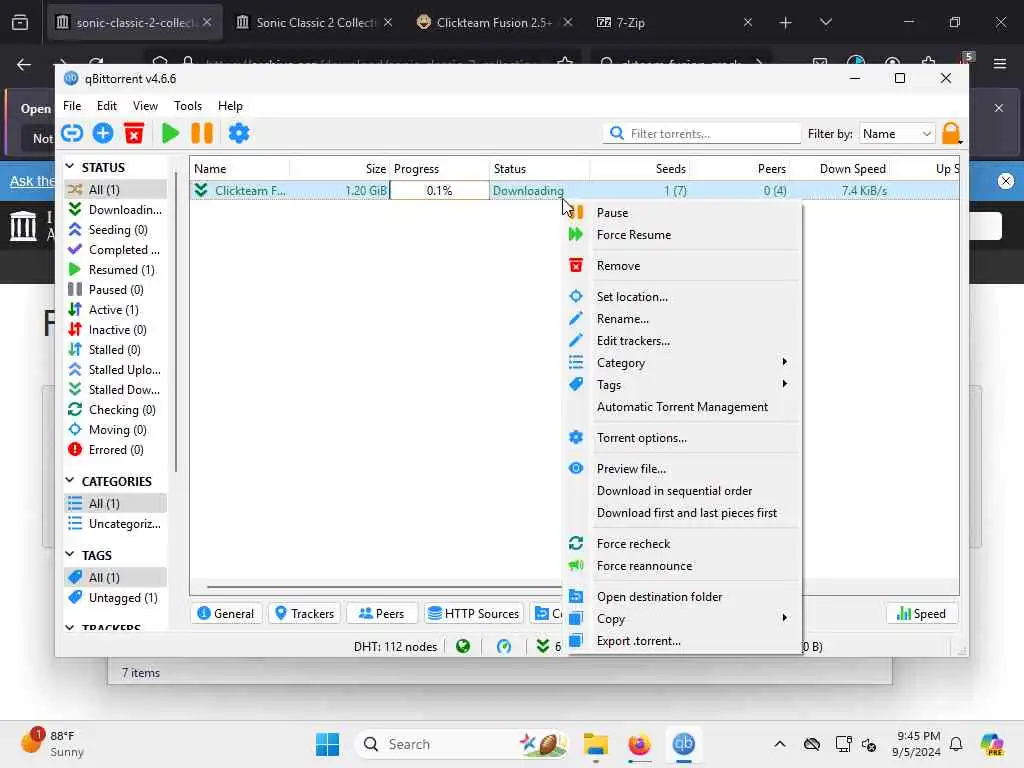Viewport: 1024px width, 768px height.
Task: Open the Tools menu
Action: (187, 106)
